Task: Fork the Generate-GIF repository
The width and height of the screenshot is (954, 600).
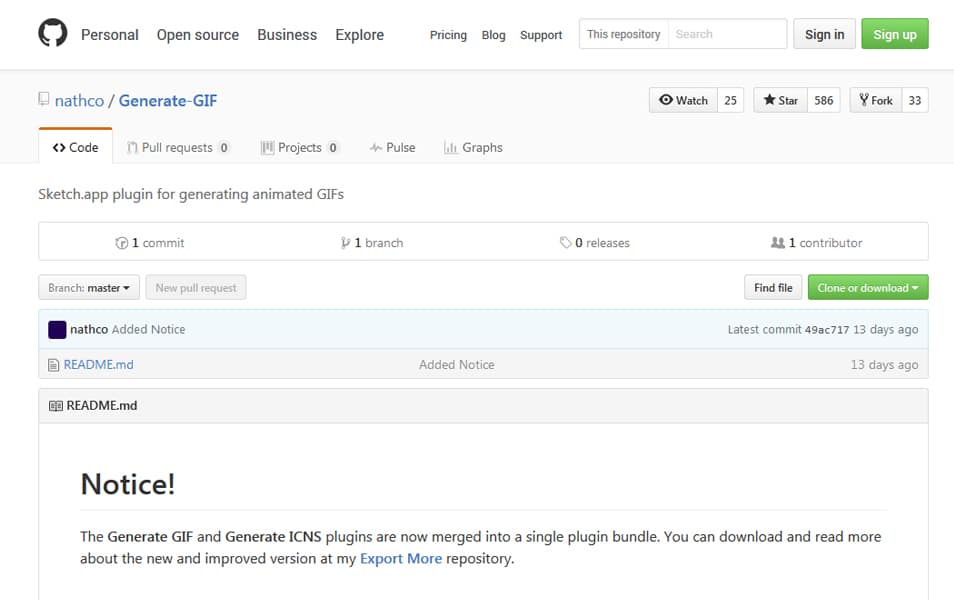Action: [875, 100]
